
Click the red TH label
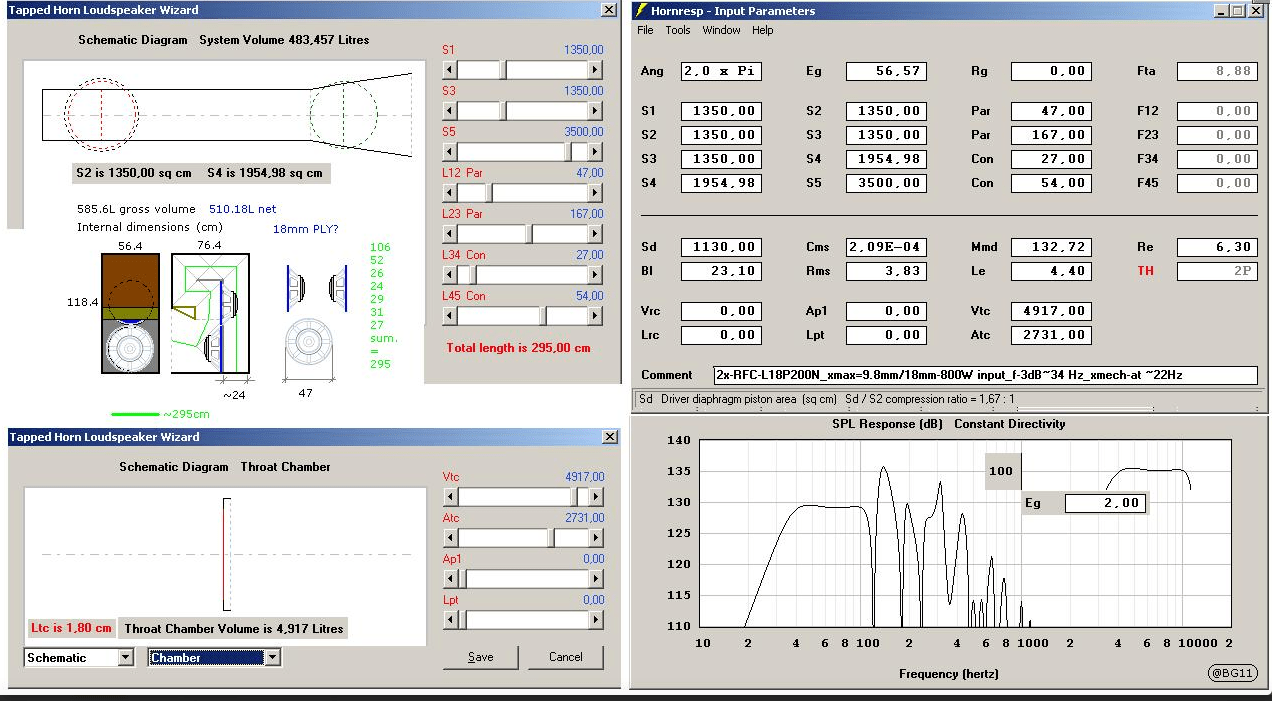click(x=1146, y=271)
